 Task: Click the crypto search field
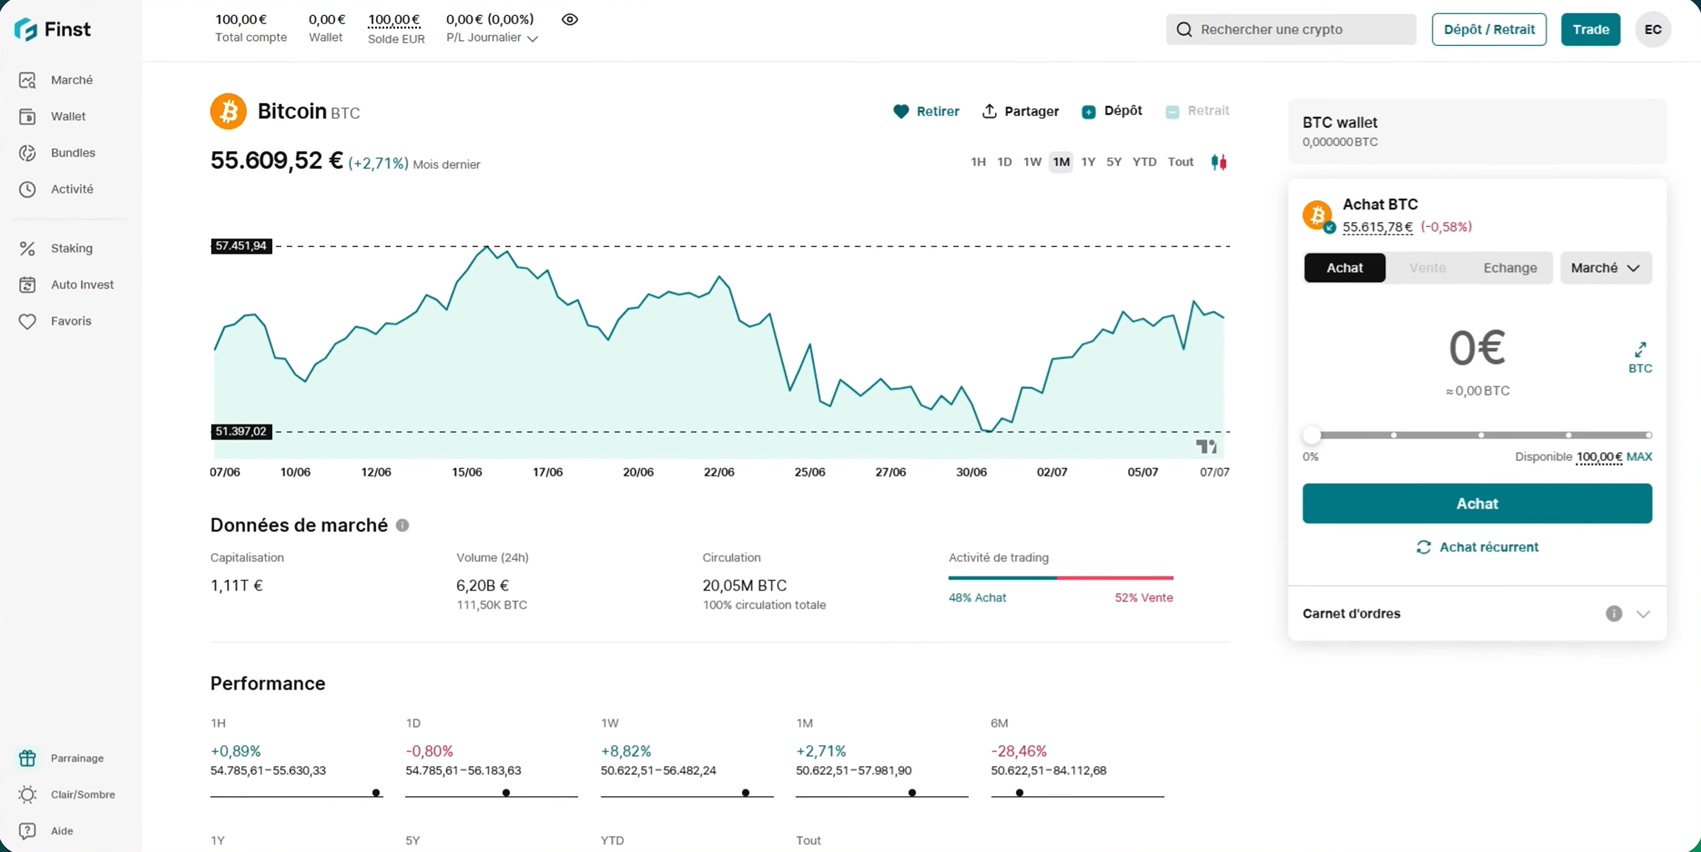click(x=1291, y=29)
